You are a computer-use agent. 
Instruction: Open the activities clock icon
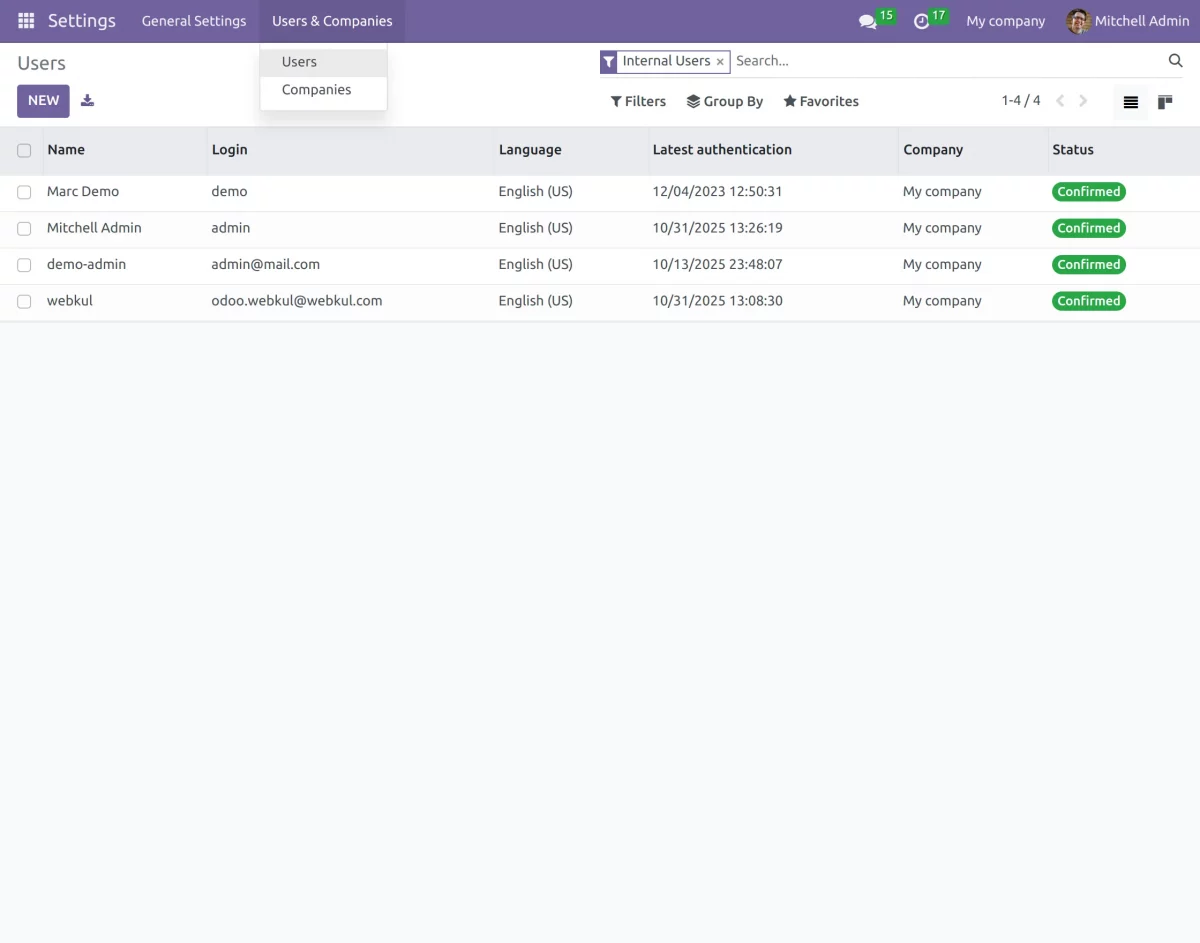[922, 20]
